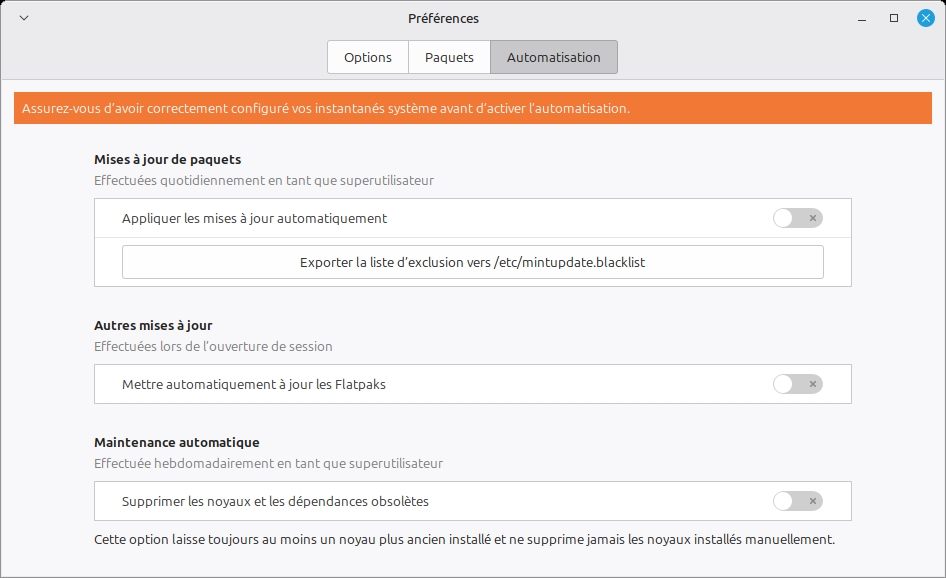
Task: Click the "Appliquer les mises à jour automatiquement" label
Action: [x=254, y=218]
